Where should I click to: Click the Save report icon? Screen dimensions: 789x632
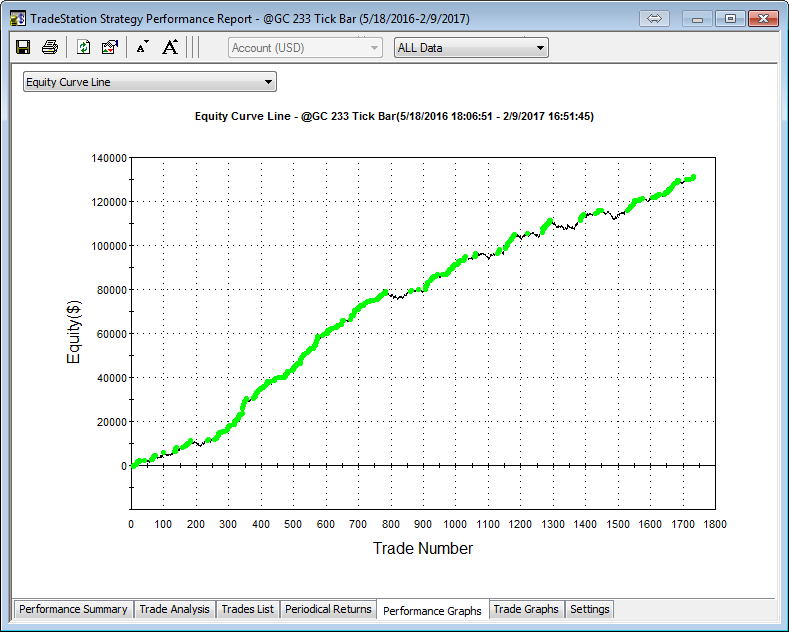23,47
